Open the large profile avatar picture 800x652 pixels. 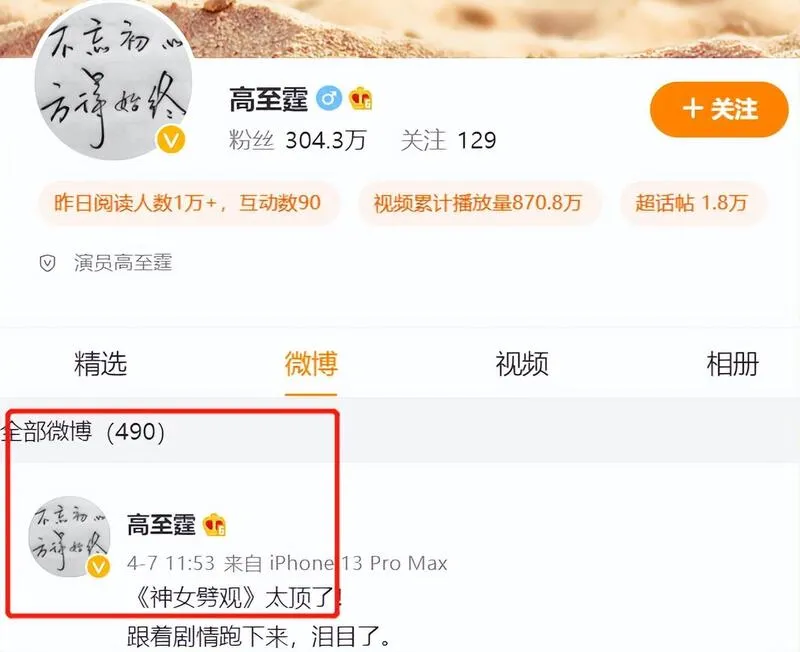pos(113,81)
